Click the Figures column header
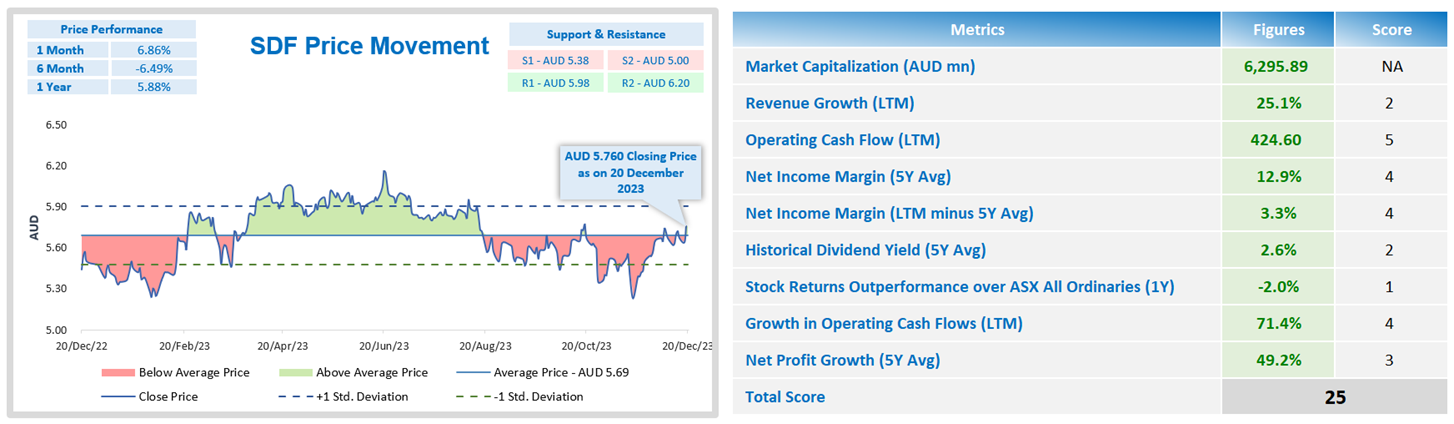 point(1278,29)
